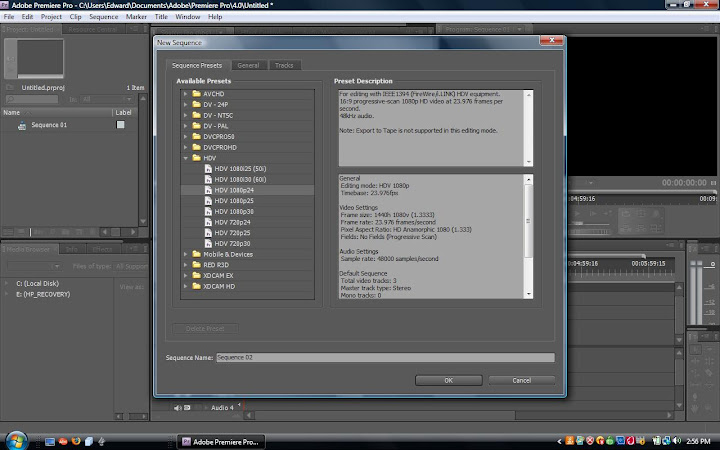
Task: Select the Sequence Presets tab
Action: 197,65
